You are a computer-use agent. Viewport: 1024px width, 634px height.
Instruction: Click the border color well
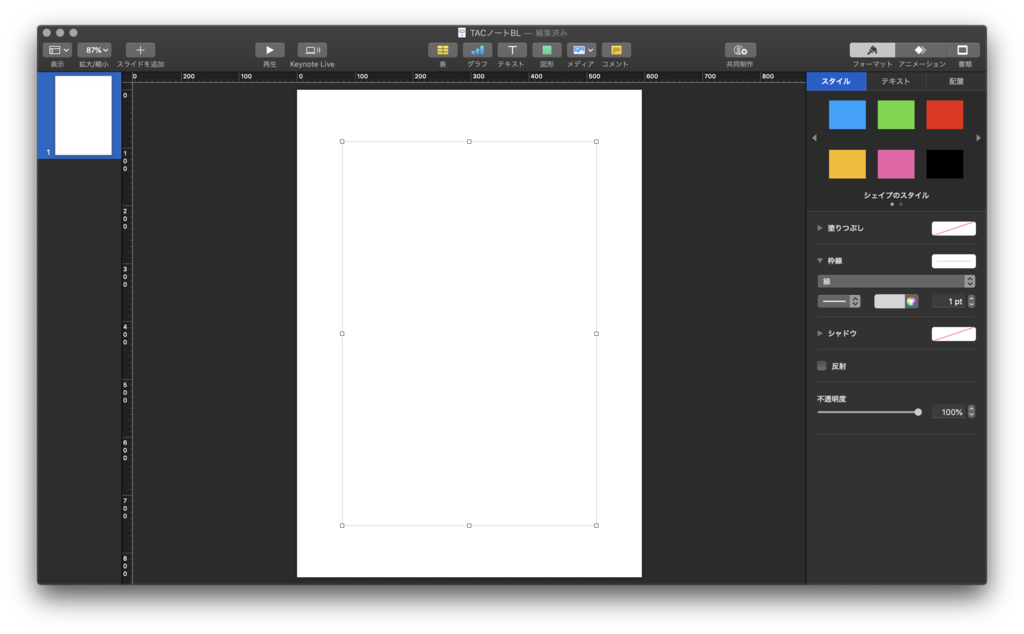tap(889, 301)
